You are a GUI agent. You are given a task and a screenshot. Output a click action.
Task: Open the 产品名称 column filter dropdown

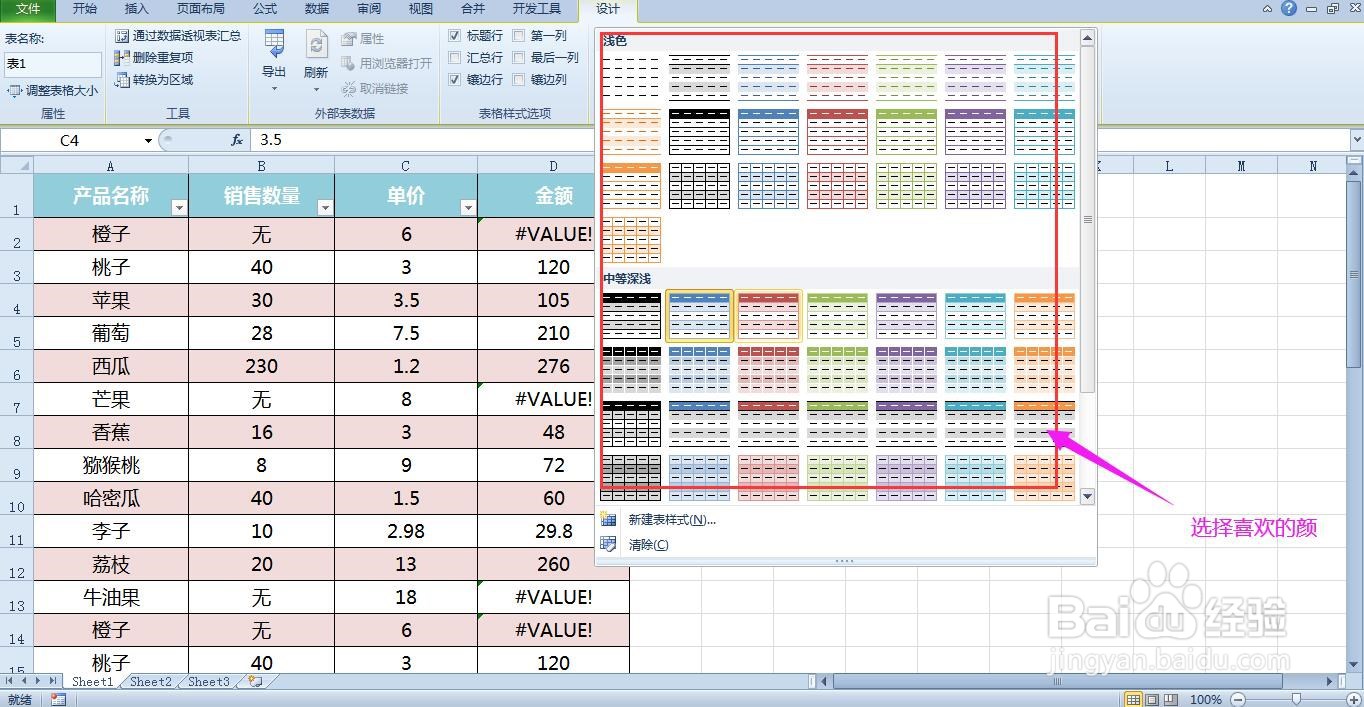pyautogui.click(x=179, y=208)
